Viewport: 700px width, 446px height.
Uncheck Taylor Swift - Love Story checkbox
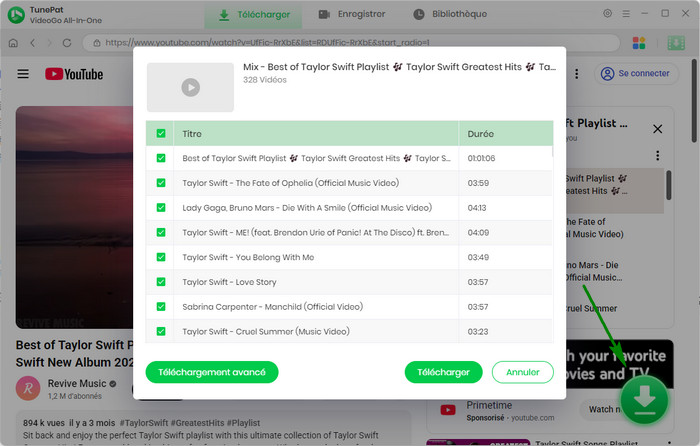tap(160, 282)
